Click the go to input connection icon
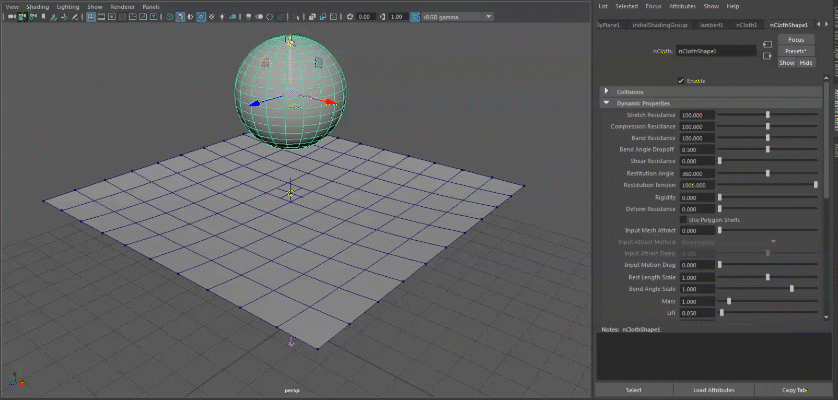 point(767,44)
